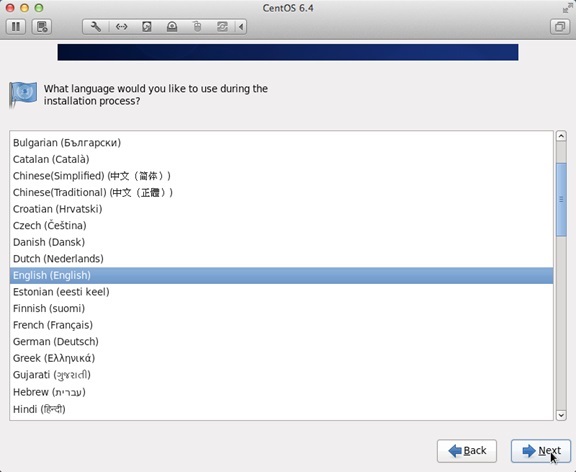Click the network adapter arrows icon
The height and width of the screenshot is (472, 576).
pos(122,27)
